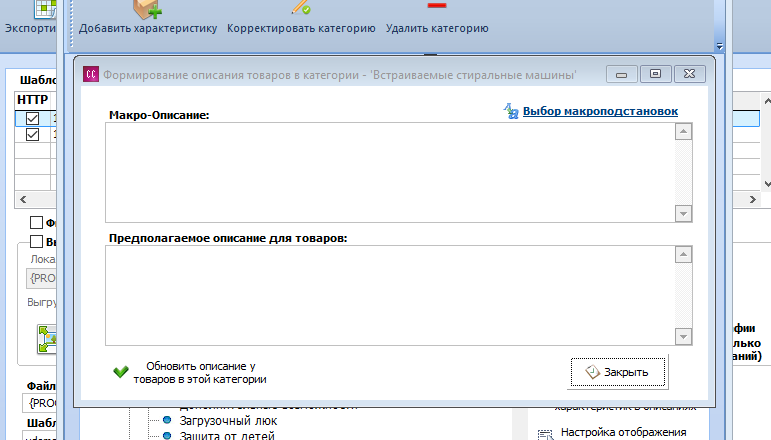Click the {PRO field under Файл label
The width and height of the screenshot is (771, 440).
(40, 403)
